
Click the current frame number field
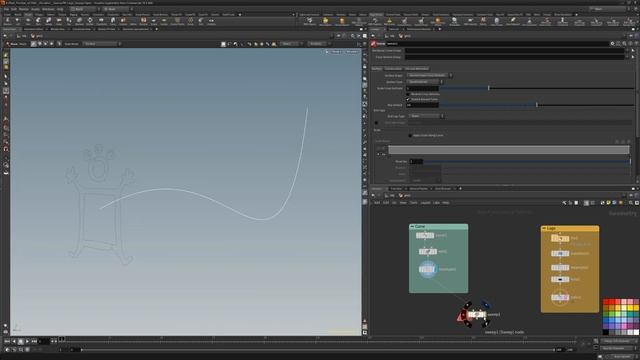(43, 341)
